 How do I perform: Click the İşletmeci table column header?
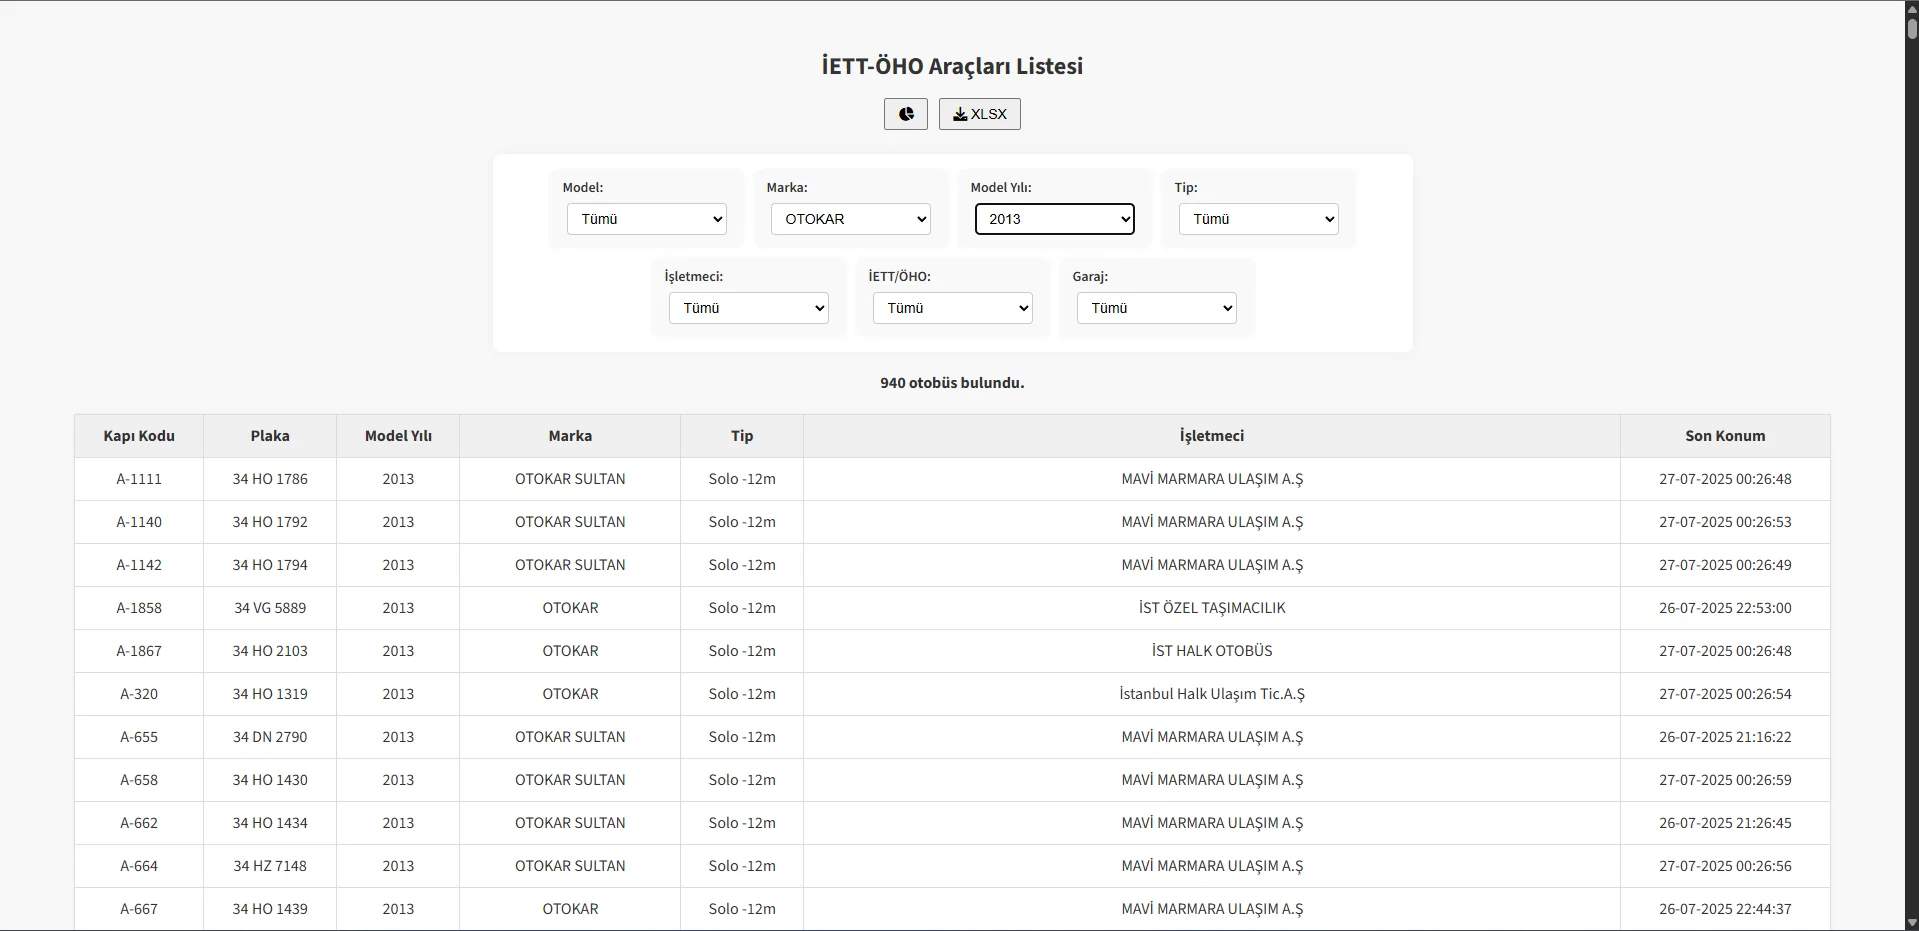[x=1211, y=436]
